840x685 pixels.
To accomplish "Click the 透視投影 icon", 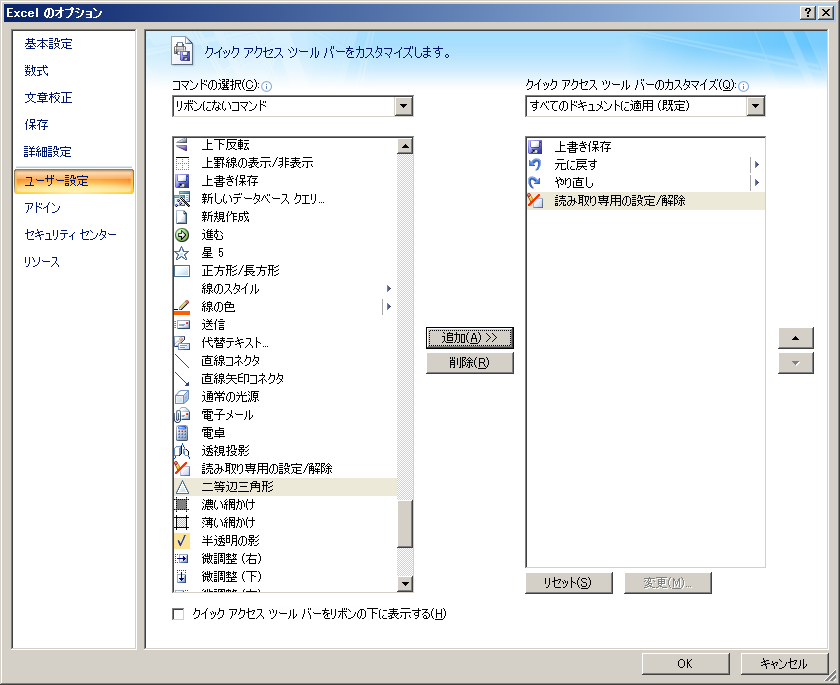I will (182, 451).
